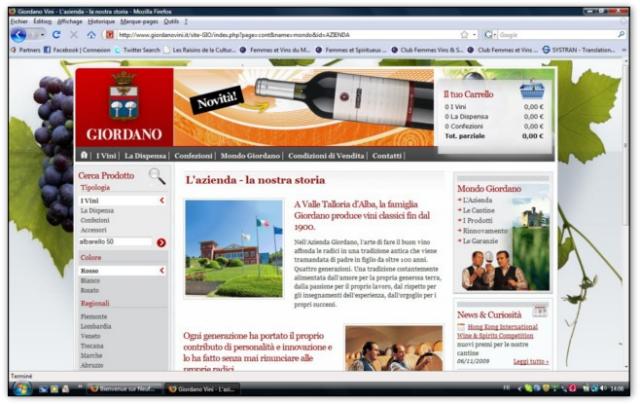The width and height of the screenshot is (640, 404).
Task: Open the Condizioni di Vendita tab
Action: (326, 155)
